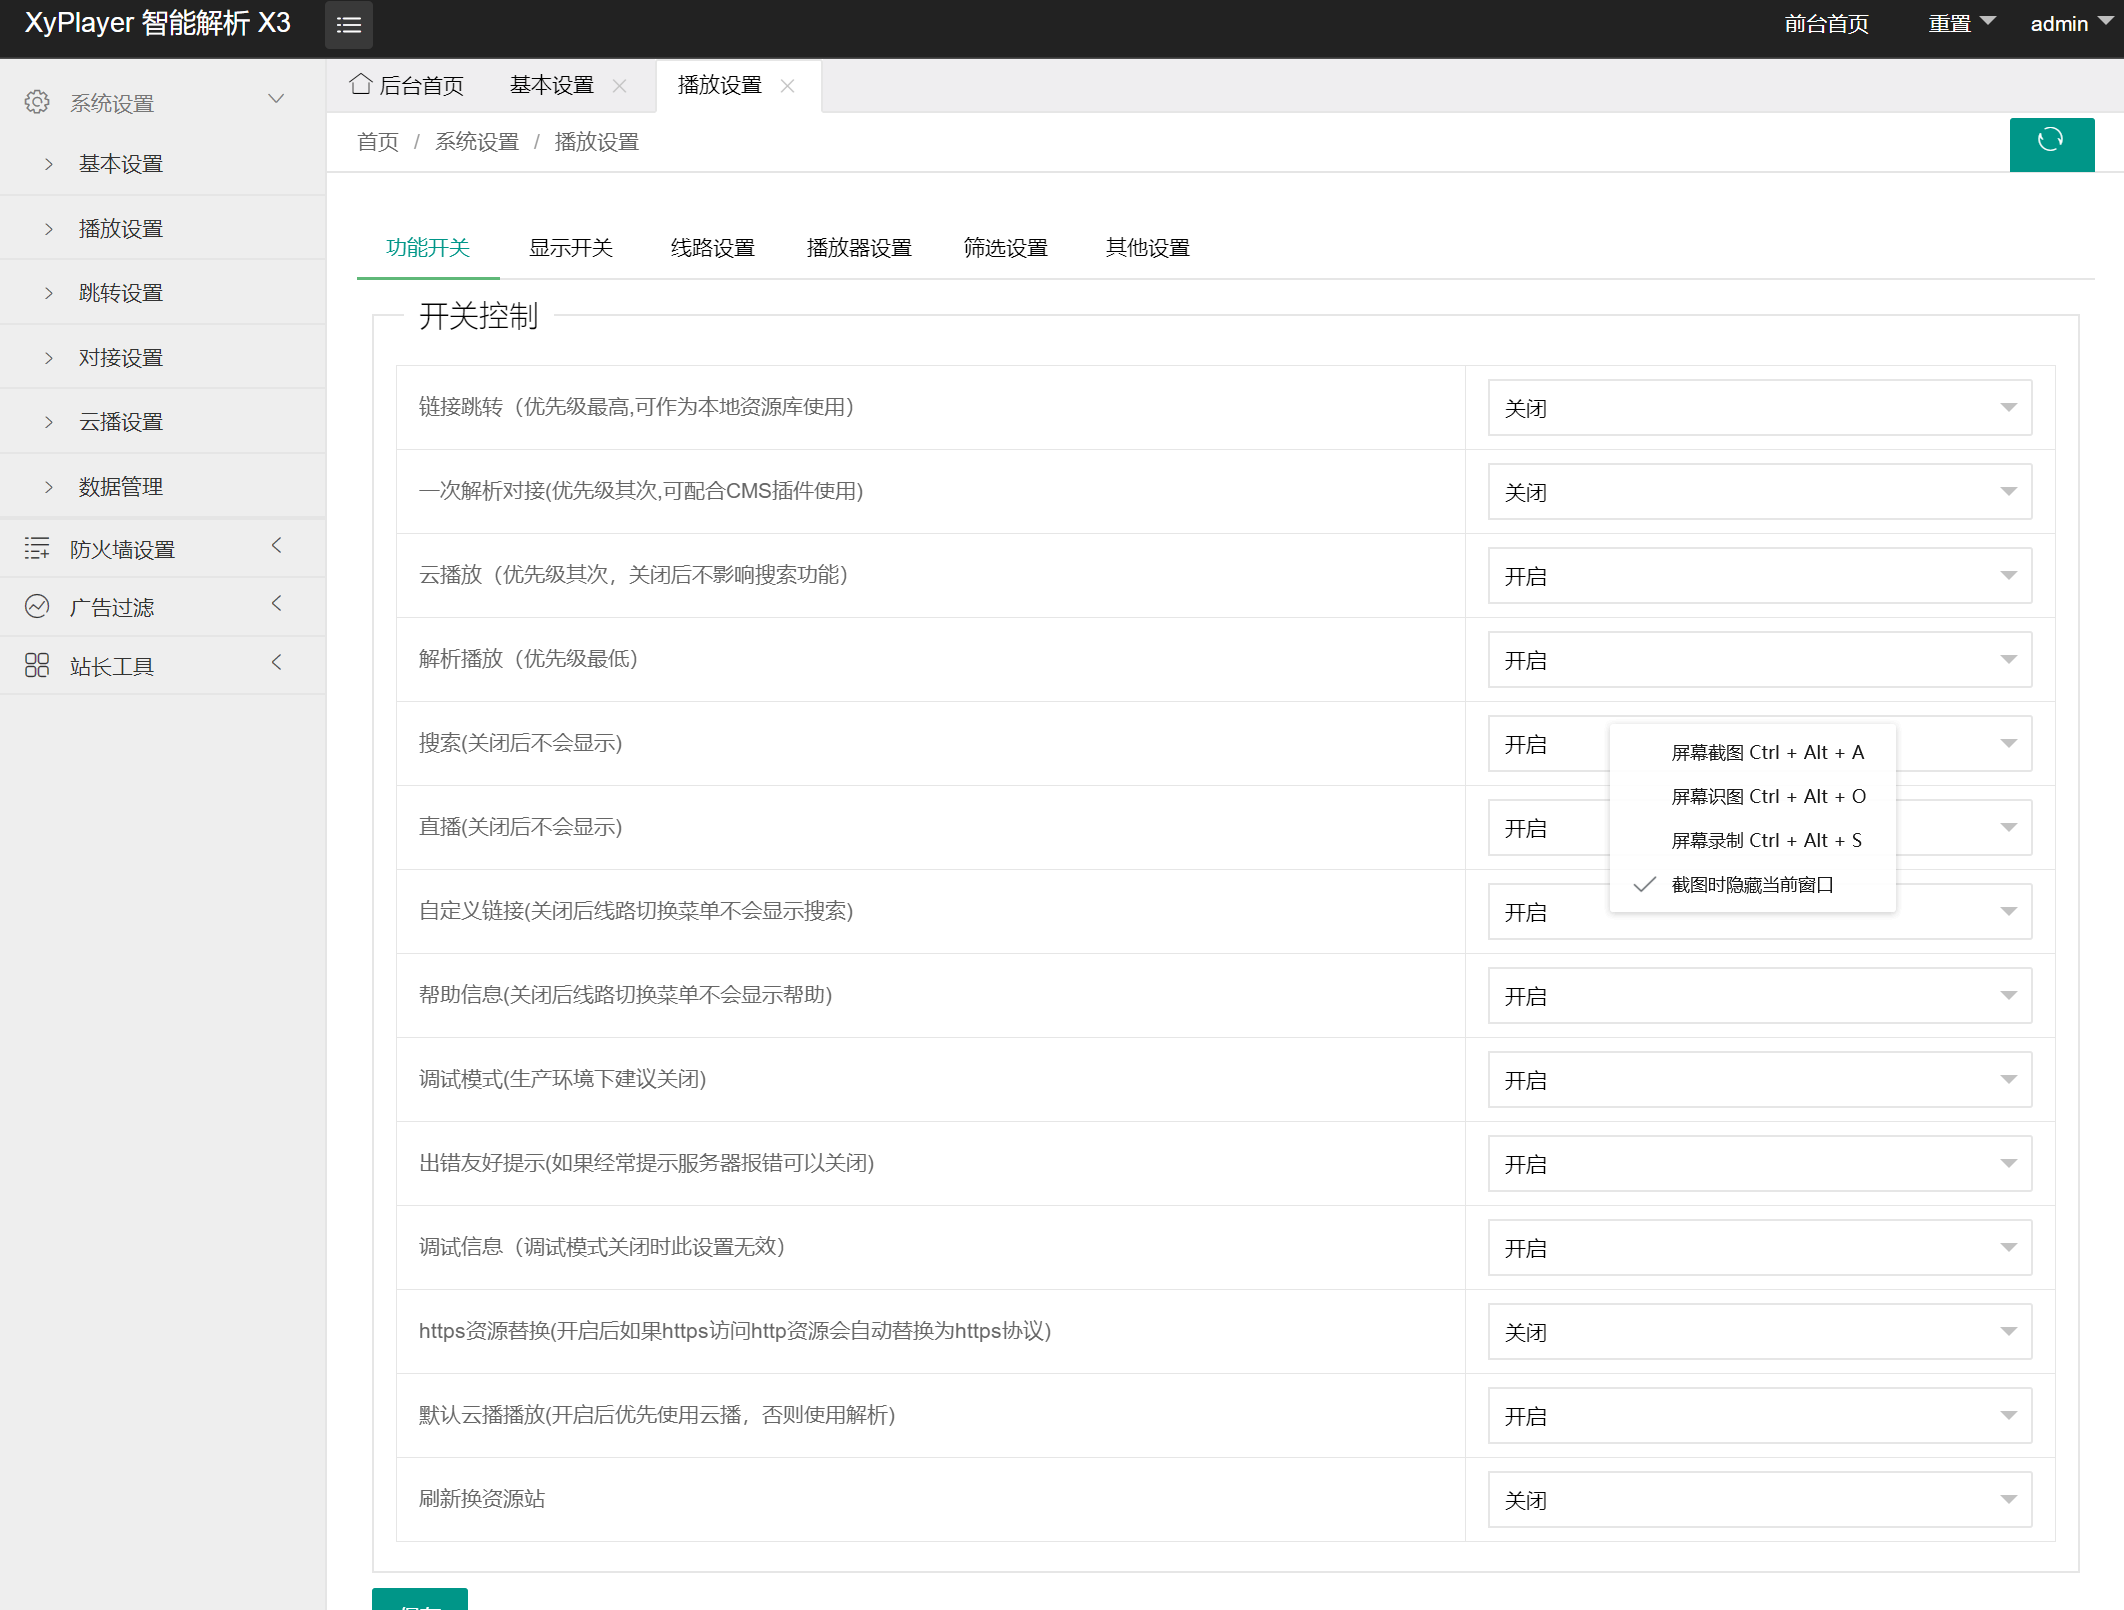This screenshot has height=1610, width=2124.
Task: Close the 基本设置 tab
Action: [620, 86]
